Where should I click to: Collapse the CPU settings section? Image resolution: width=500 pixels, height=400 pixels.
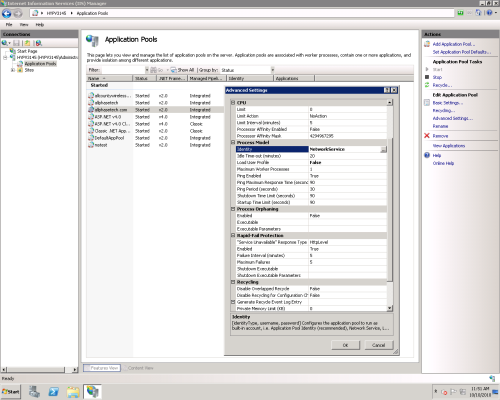pos(233,103)
